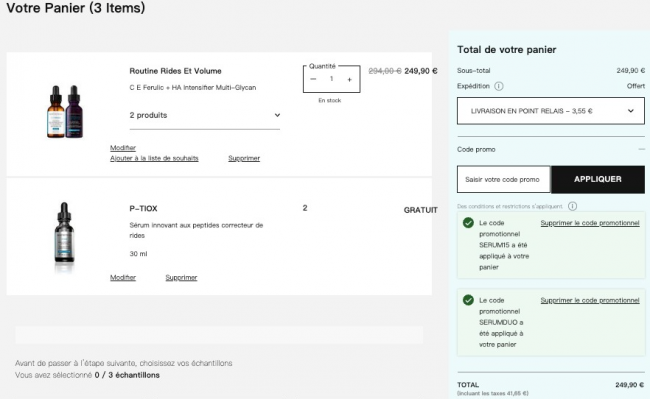Screen dimensions: 650x399
Task: Modify the P-TIOX serum item
Action: click(123, 278)
